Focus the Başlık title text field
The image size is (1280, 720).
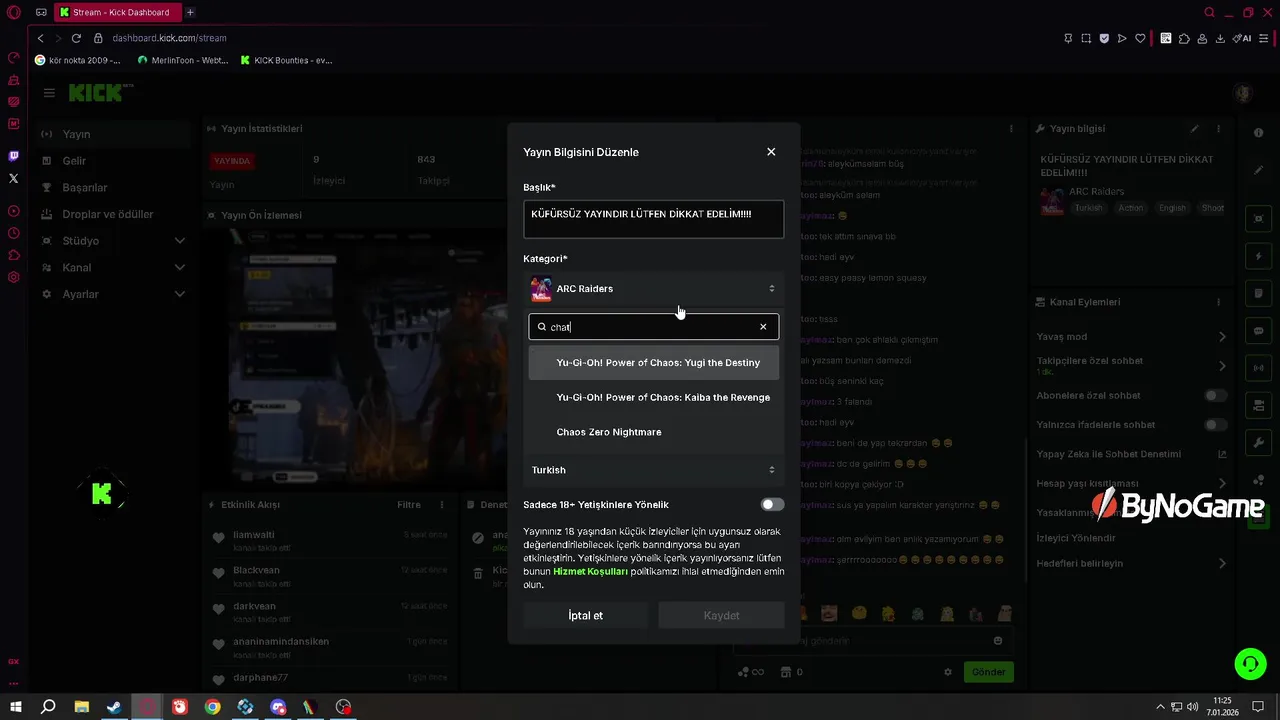[x=654, y=219]
